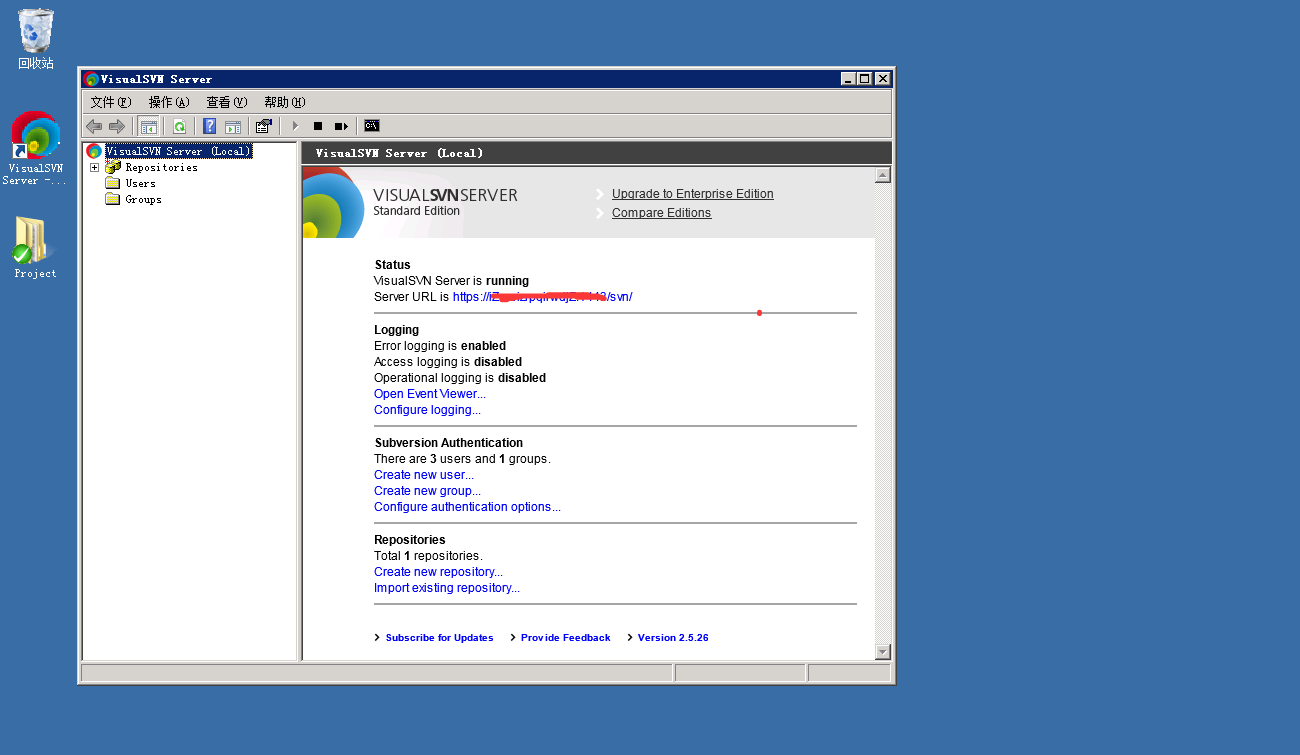Open Help via blue question mark icon

coord(209,126)
